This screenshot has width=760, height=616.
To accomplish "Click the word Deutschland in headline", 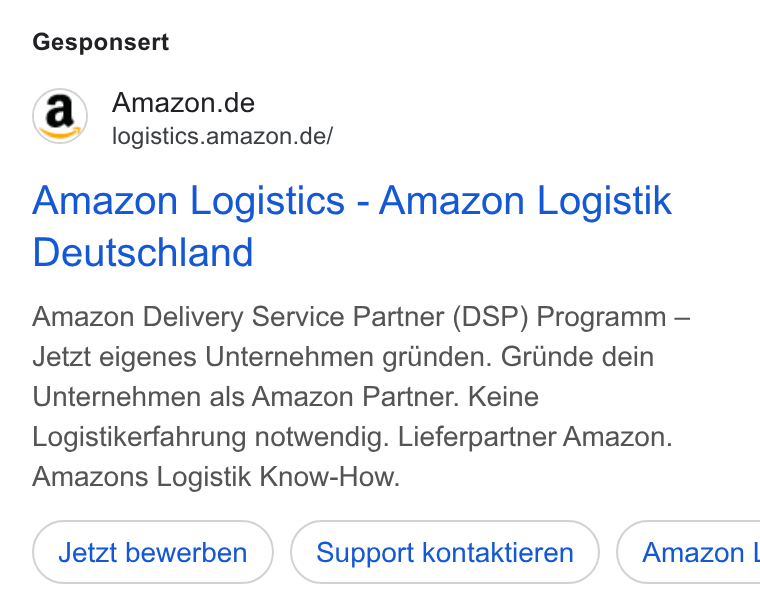I will point(143,252).
